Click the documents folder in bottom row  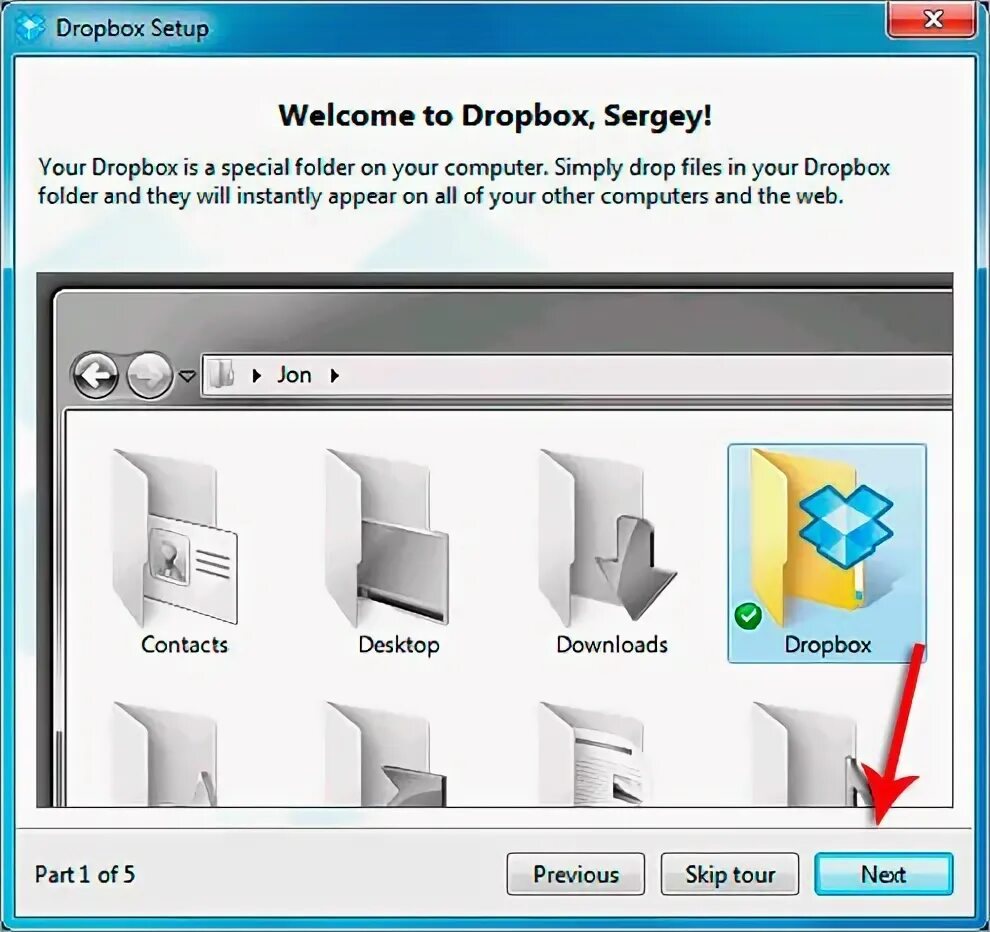point(592,754)
